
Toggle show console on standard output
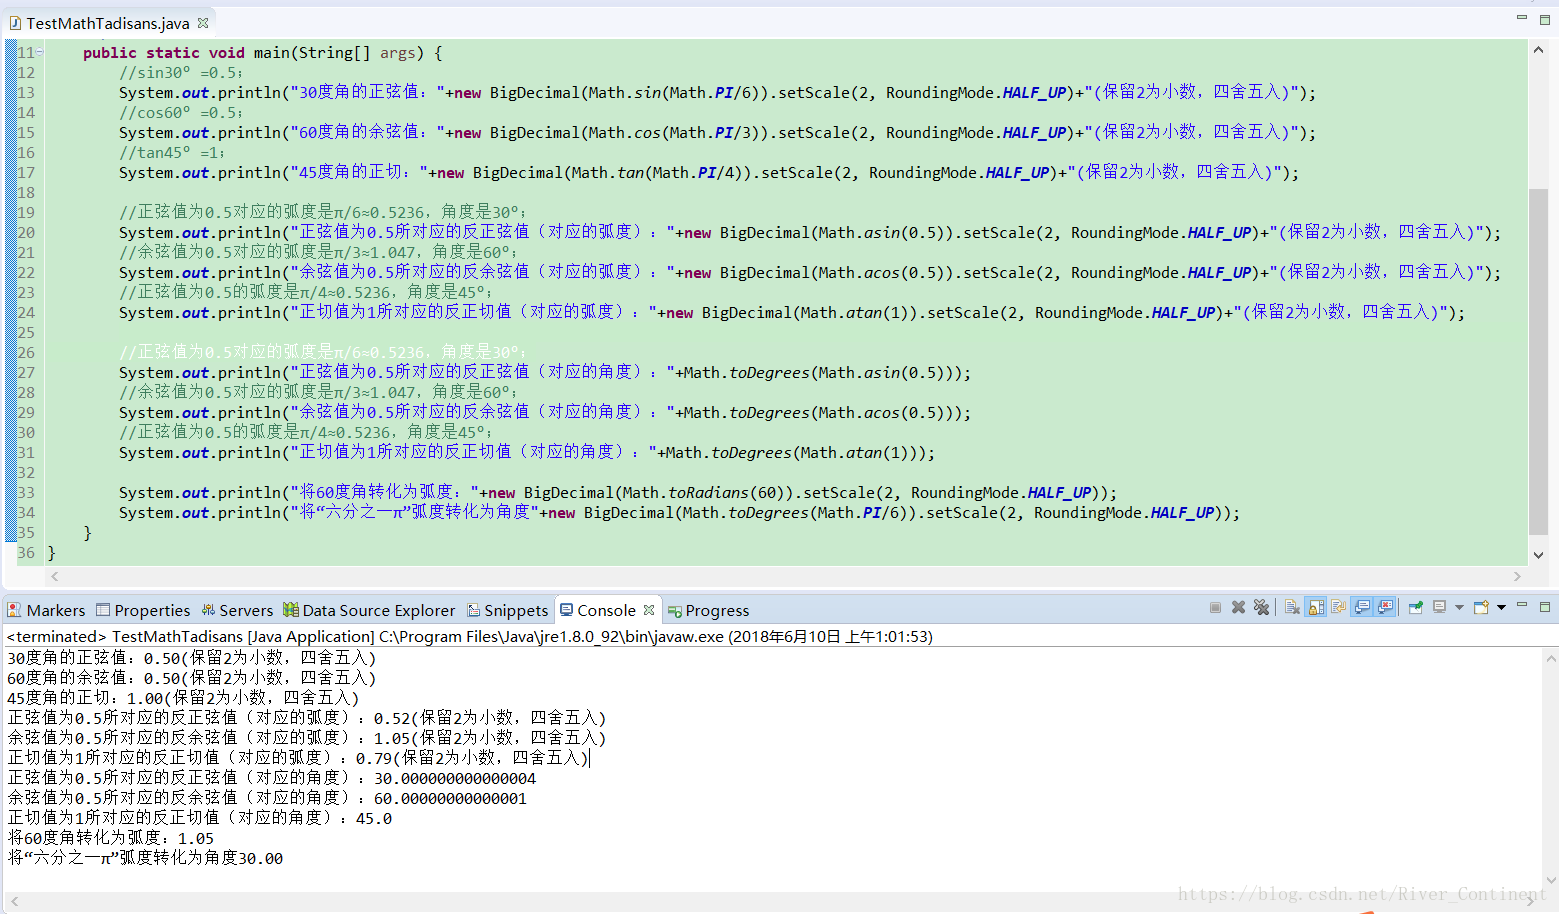click(1362, 607)
